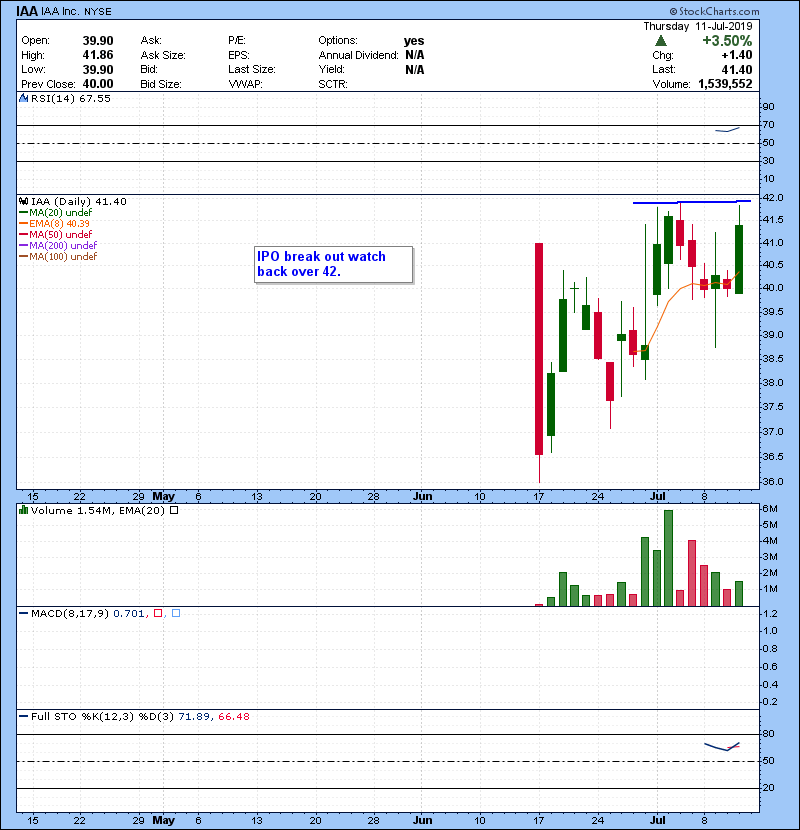This screenshot has height=830, width=800.
Task: Click the 36.0 price axis label
Action: (772, 481)
